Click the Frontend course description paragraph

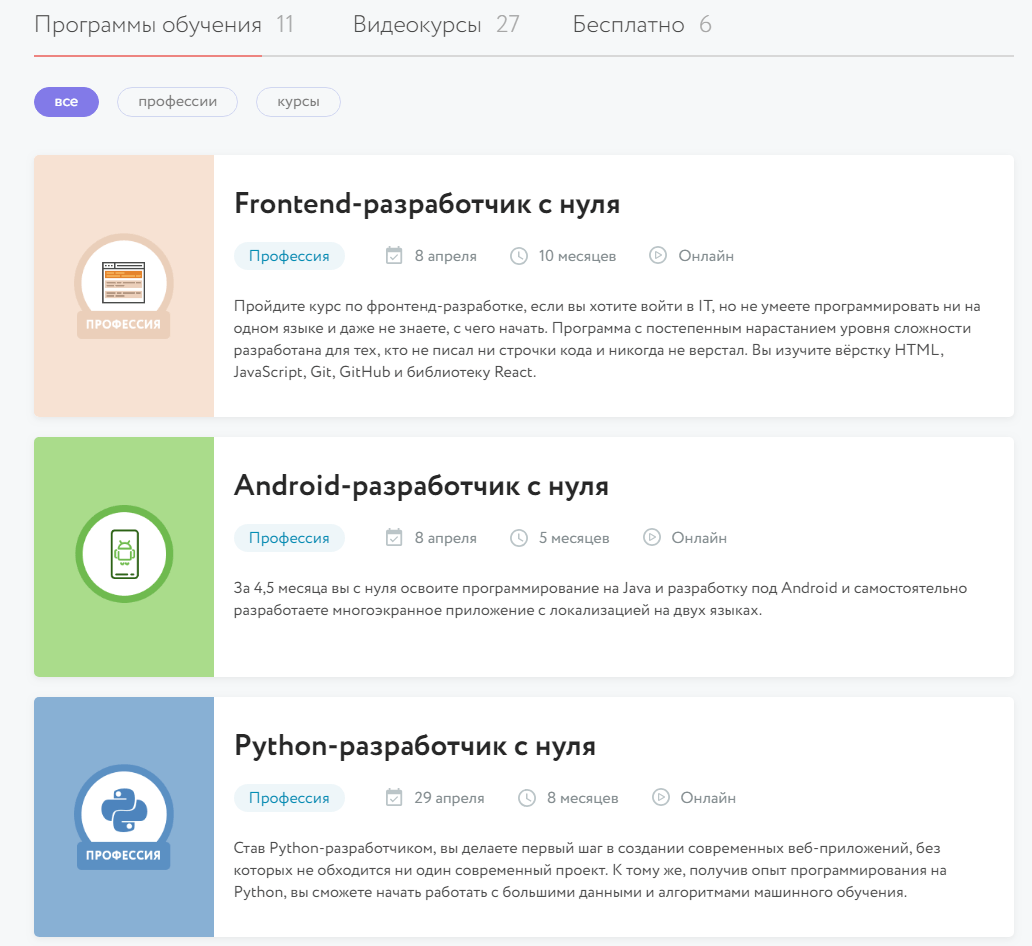pyautogui.click(x=607, y=339)
